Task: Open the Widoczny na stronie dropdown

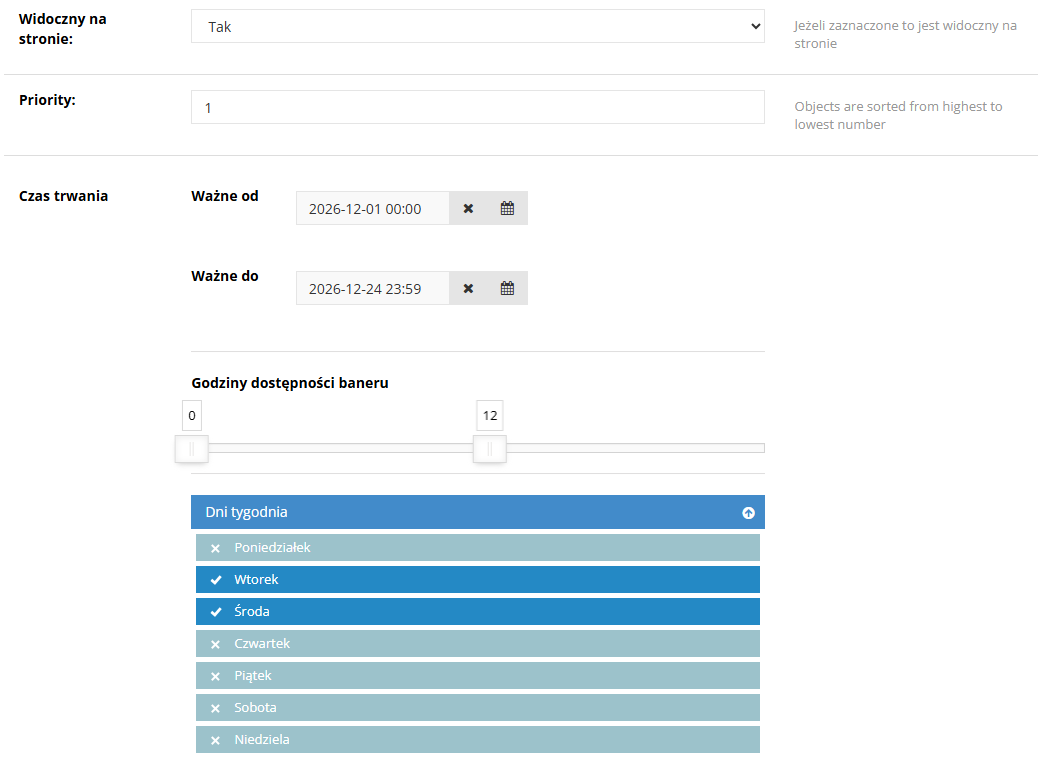Action: (x=478, y=27)
